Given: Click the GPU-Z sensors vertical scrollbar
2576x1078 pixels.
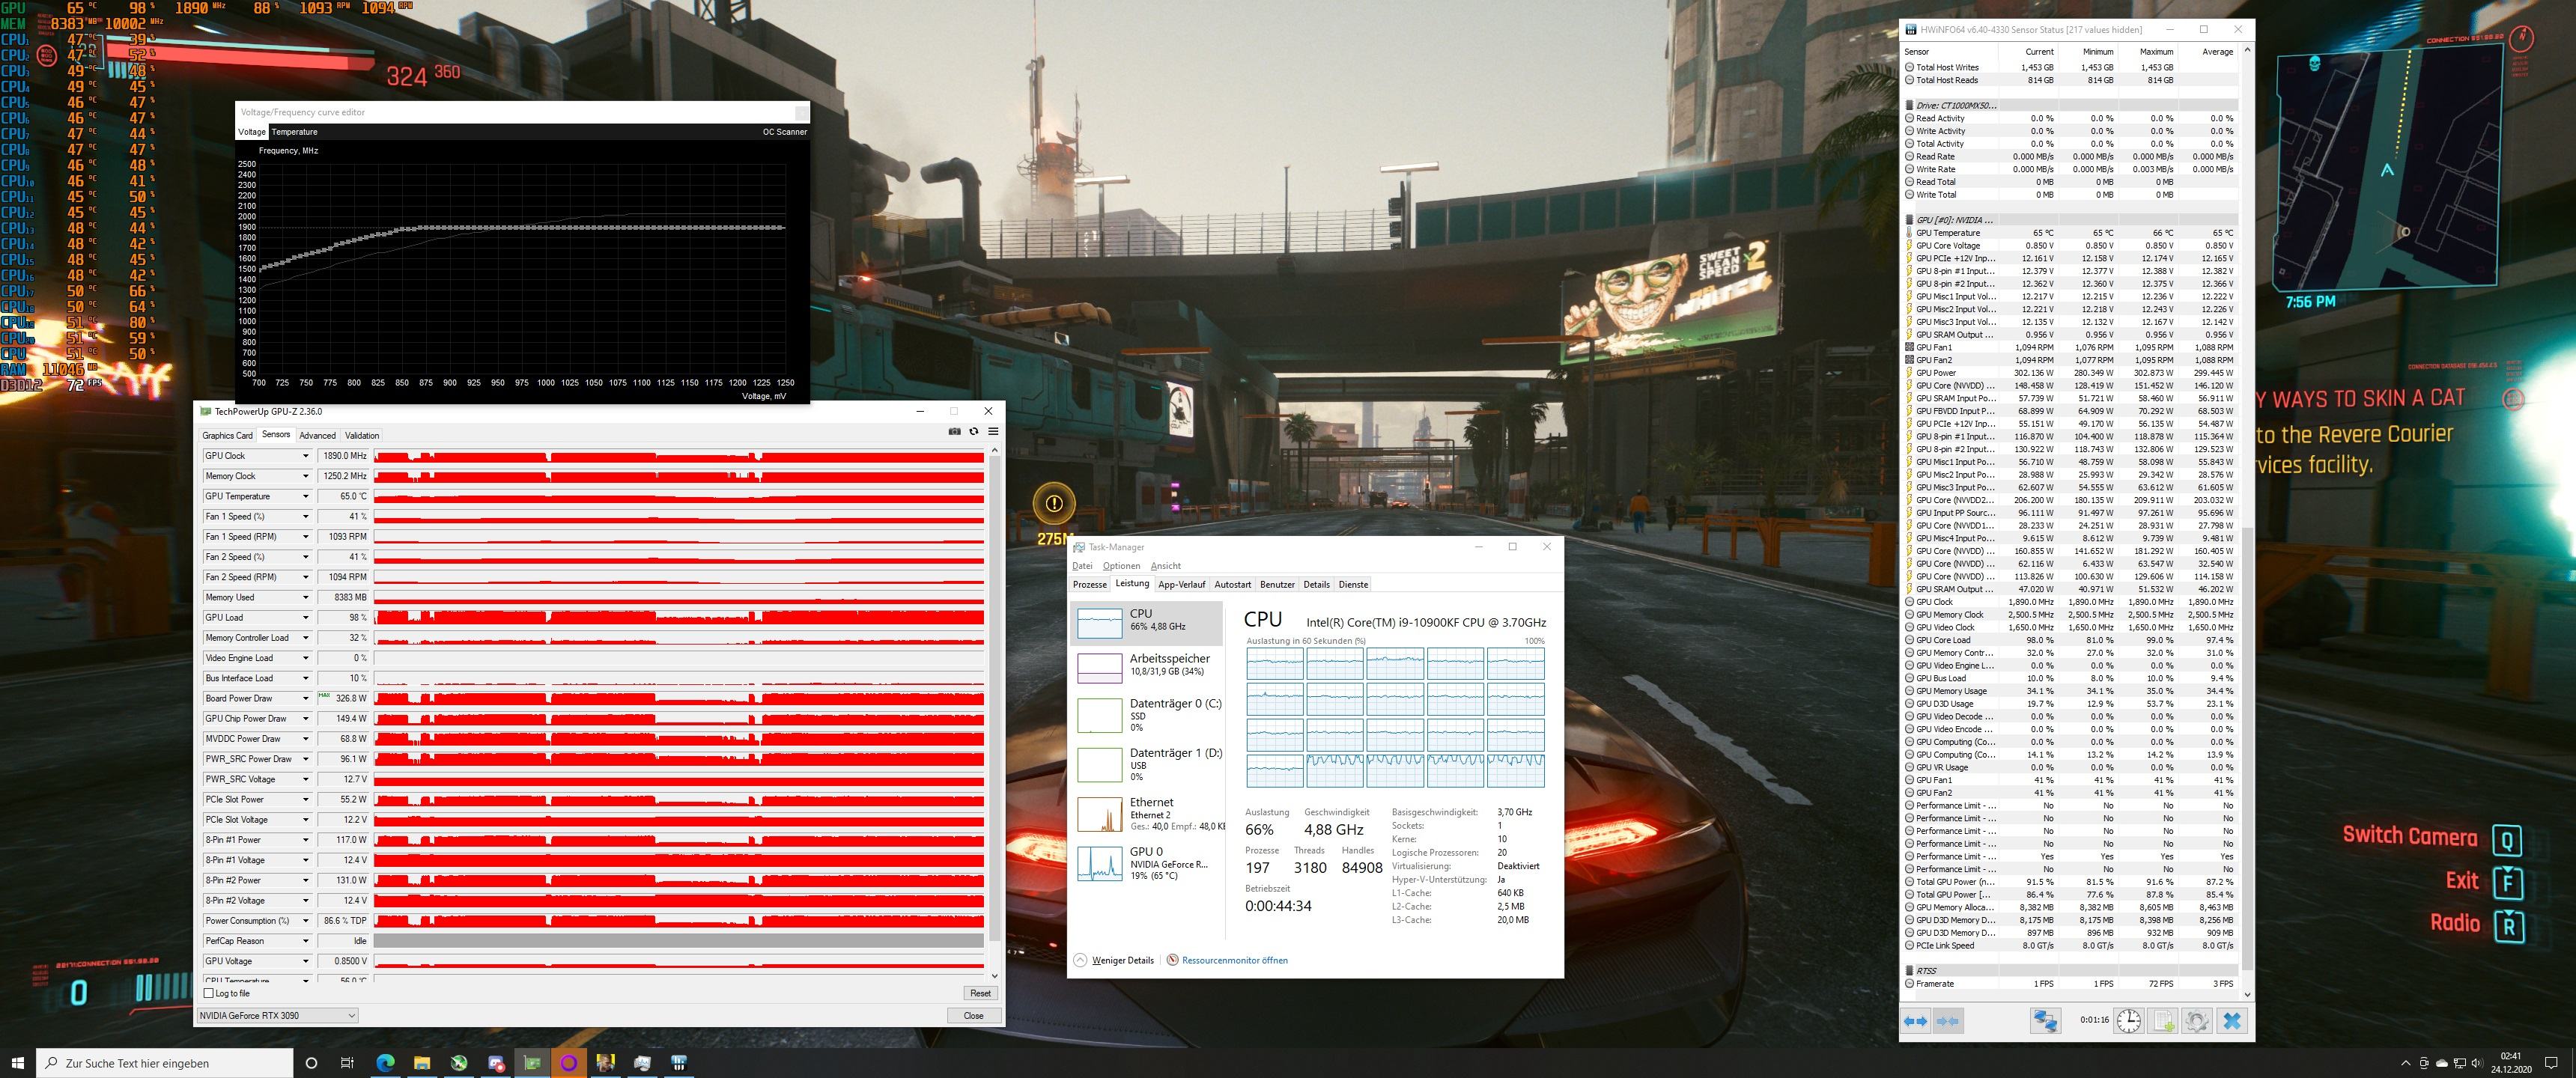Looking at the screenshot, I should 994,700.
